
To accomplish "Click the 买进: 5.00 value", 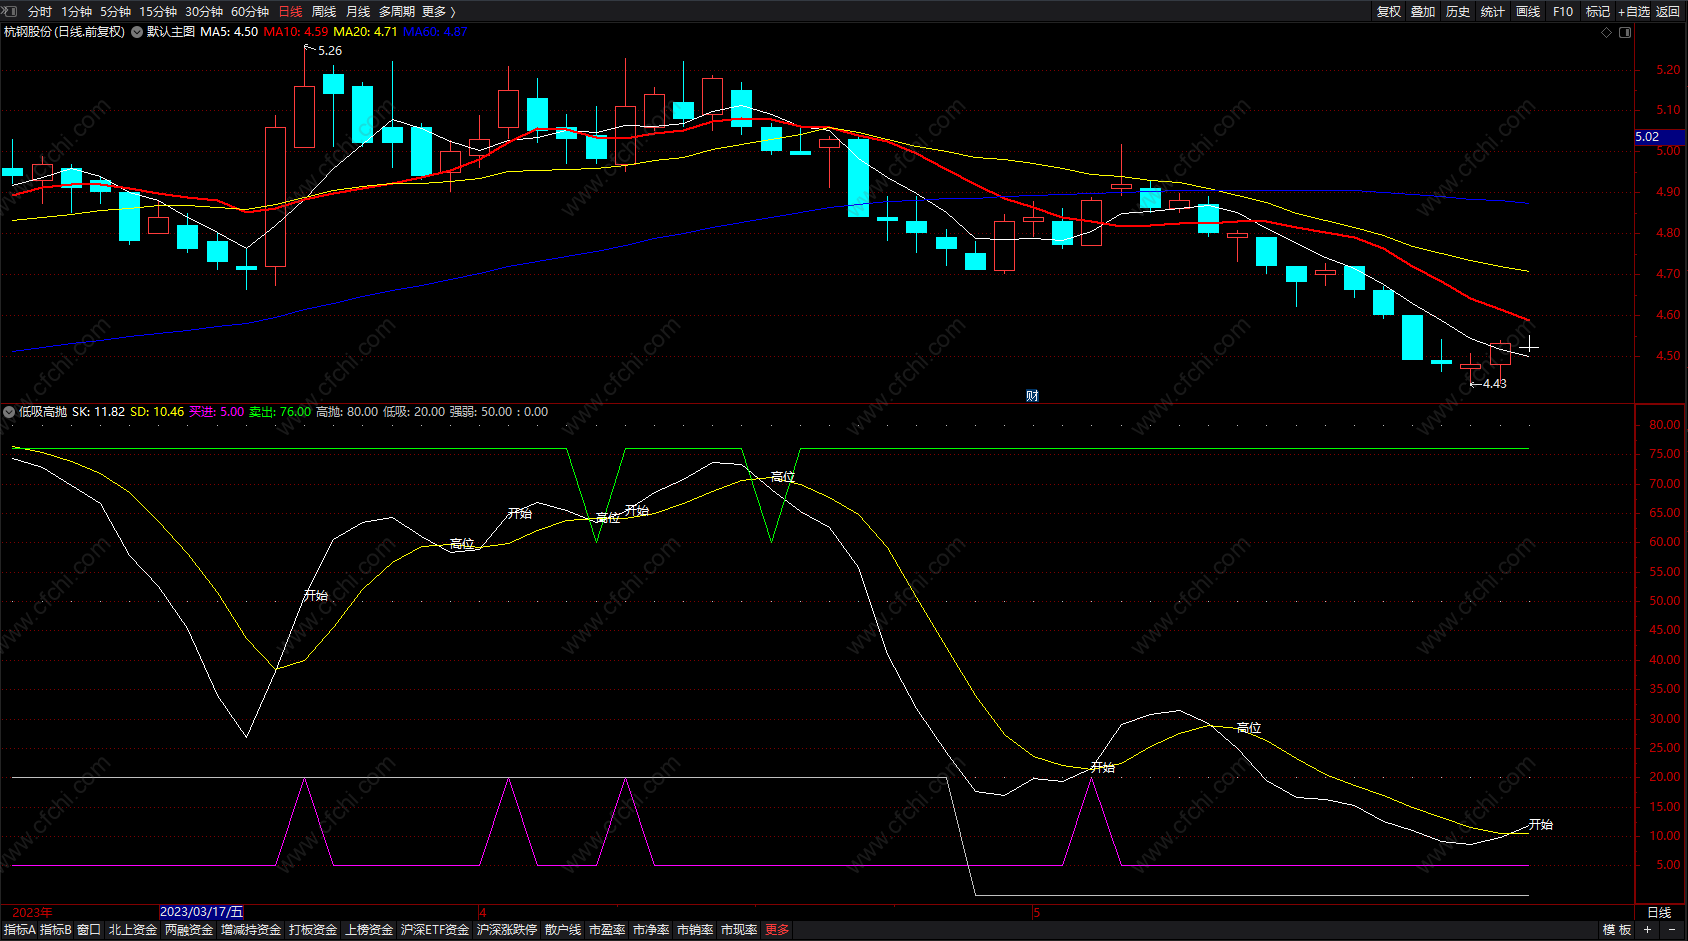I will point(217,412).
